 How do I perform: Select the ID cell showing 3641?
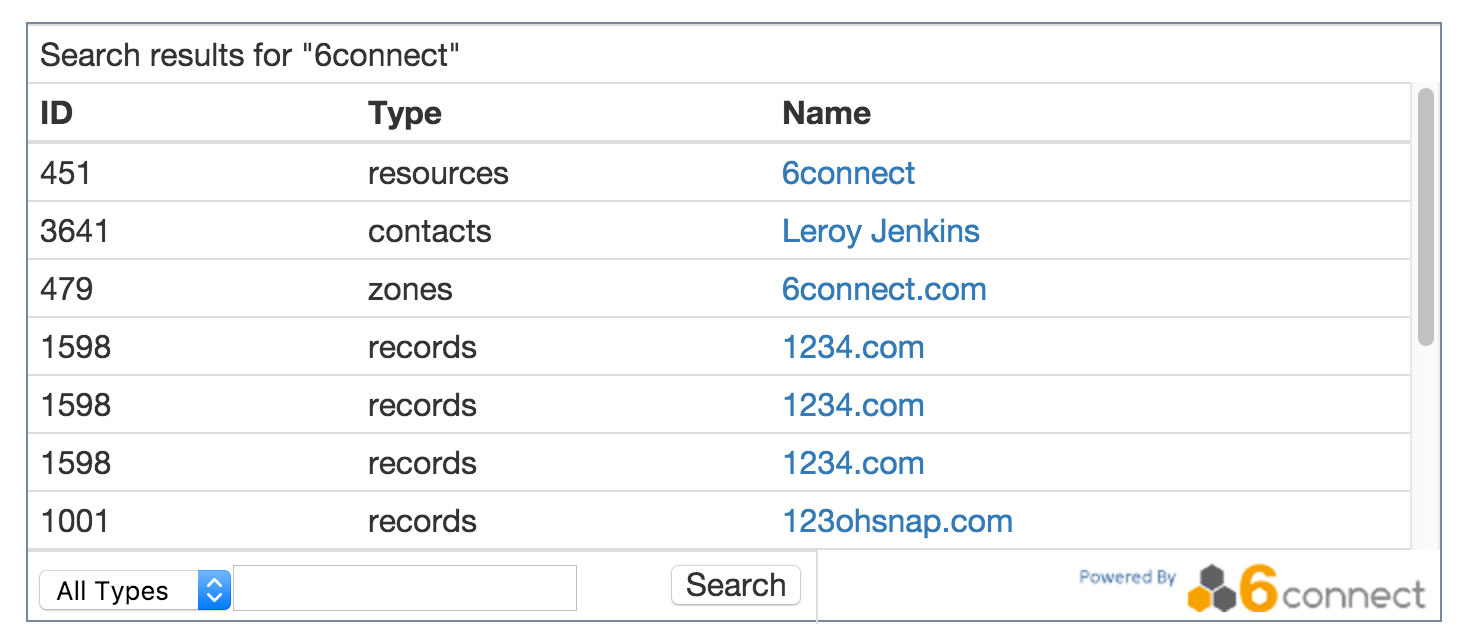pyautogui.click(x=74, y=231)
